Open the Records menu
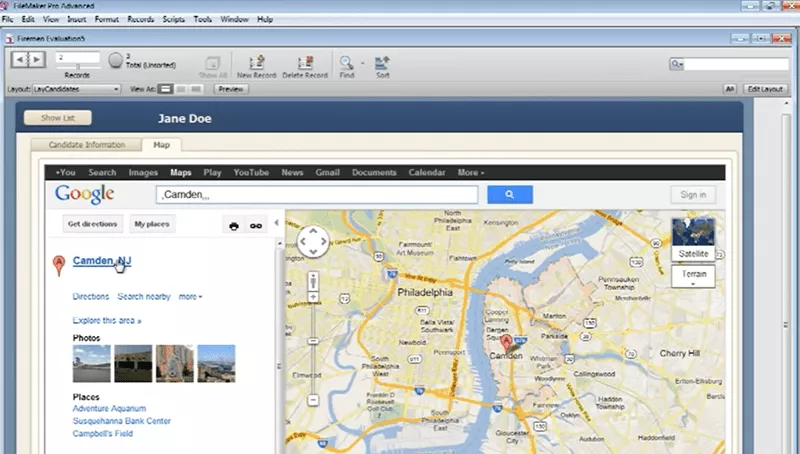The height and width of the screenshot is (454, 800). [140, 19]
